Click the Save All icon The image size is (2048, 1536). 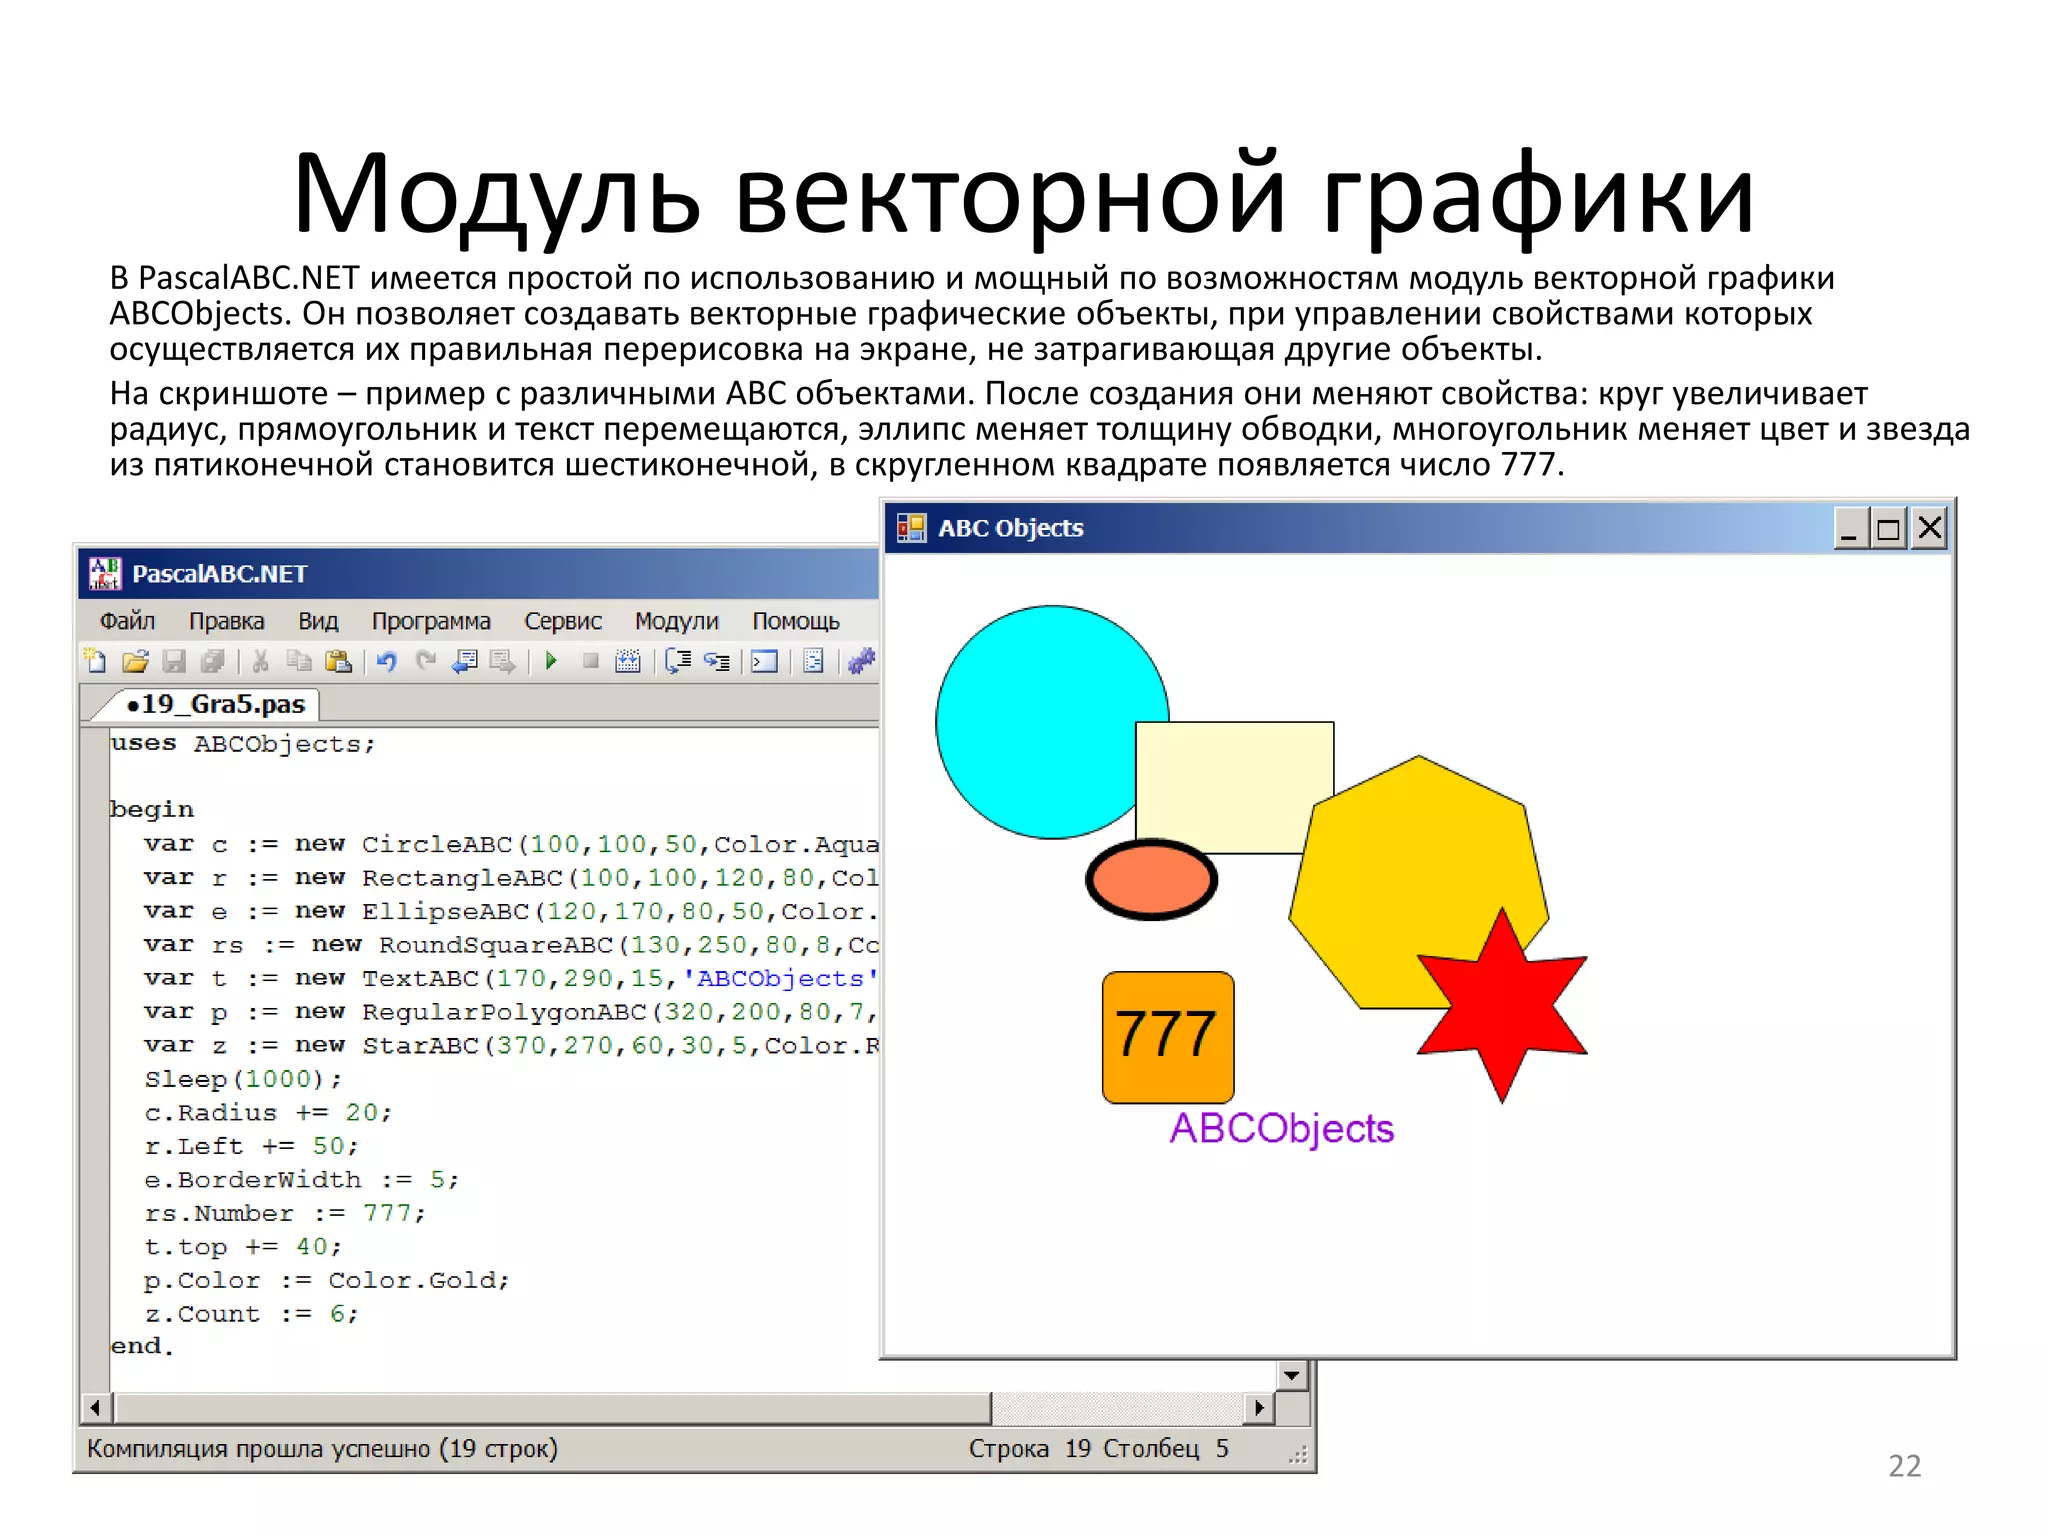212,661
